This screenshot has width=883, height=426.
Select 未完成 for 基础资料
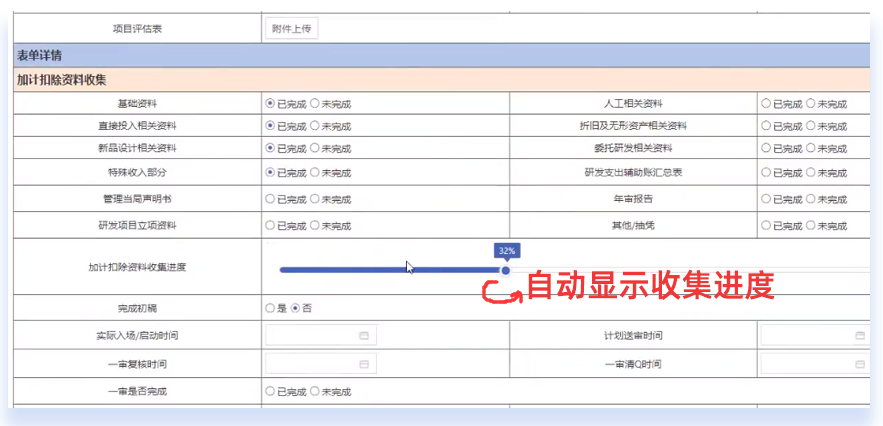click(315, 103)
